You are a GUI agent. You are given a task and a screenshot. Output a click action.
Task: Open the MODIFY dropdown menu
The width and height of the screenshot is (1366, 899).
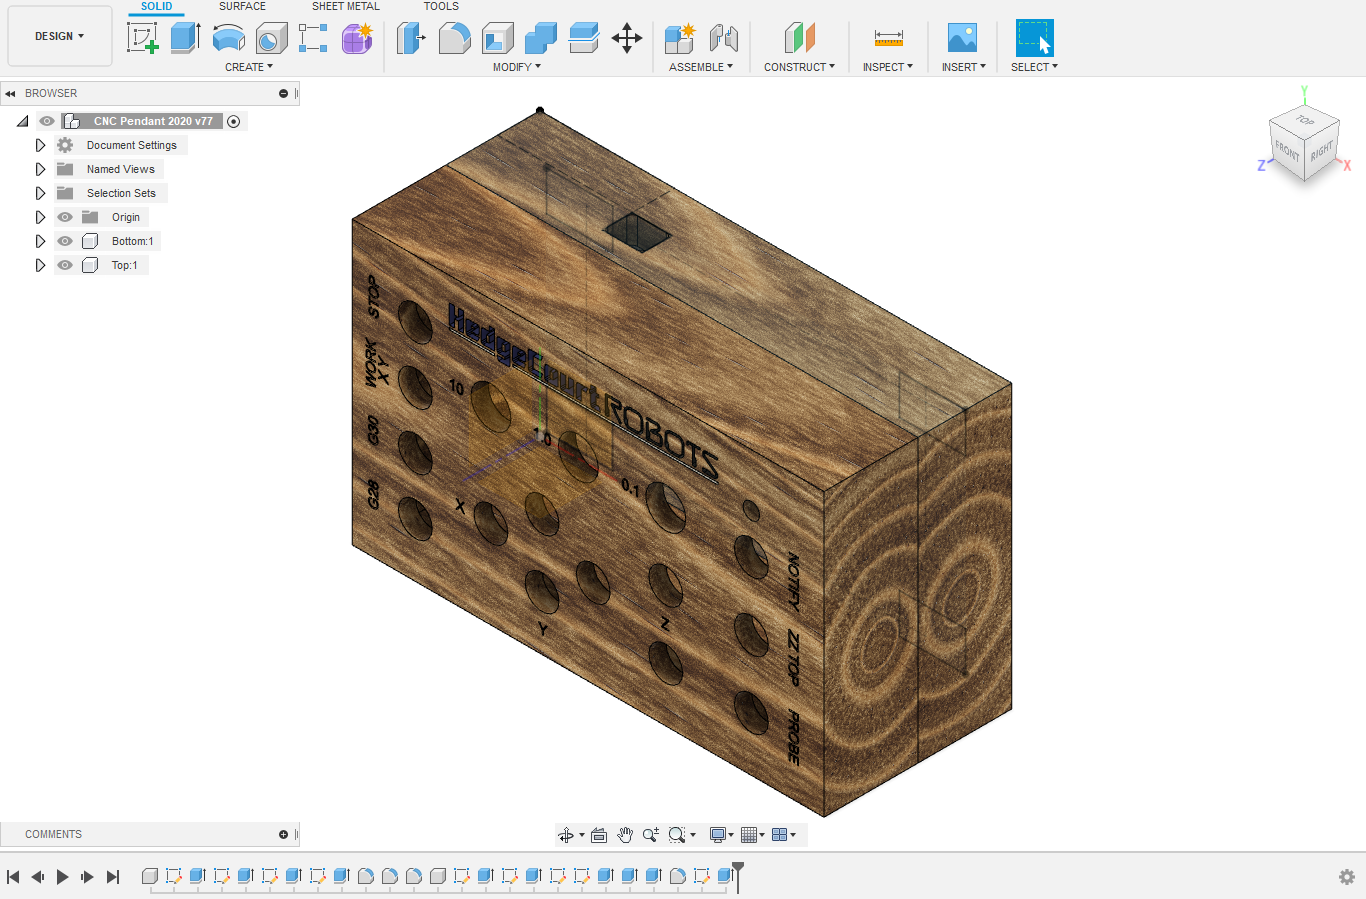(x=517, y=67)
